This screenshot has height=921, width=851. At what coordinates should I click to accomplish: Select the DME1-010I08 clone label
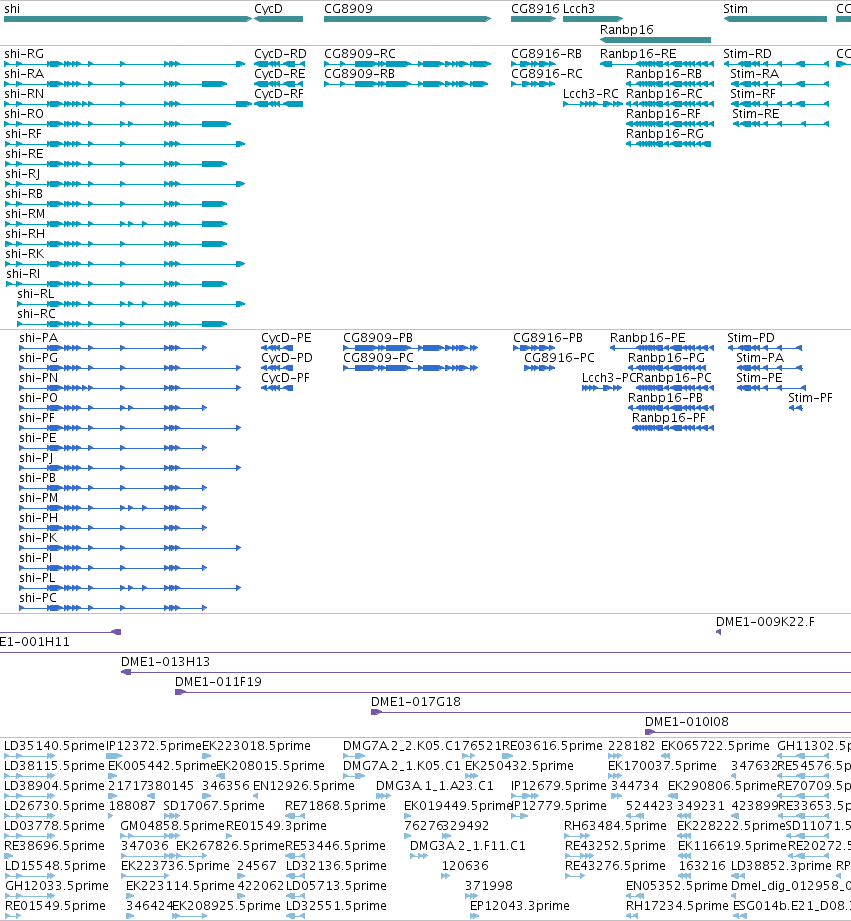(x=687, y=722)
